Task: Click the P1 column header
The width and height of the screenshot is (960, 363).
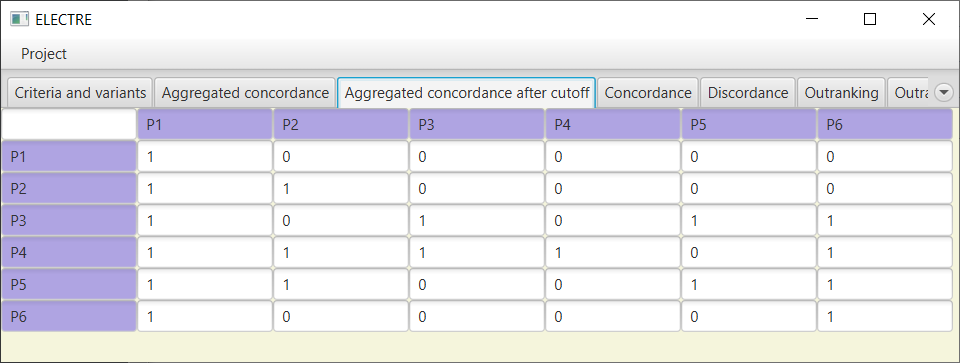Action: 204,125
